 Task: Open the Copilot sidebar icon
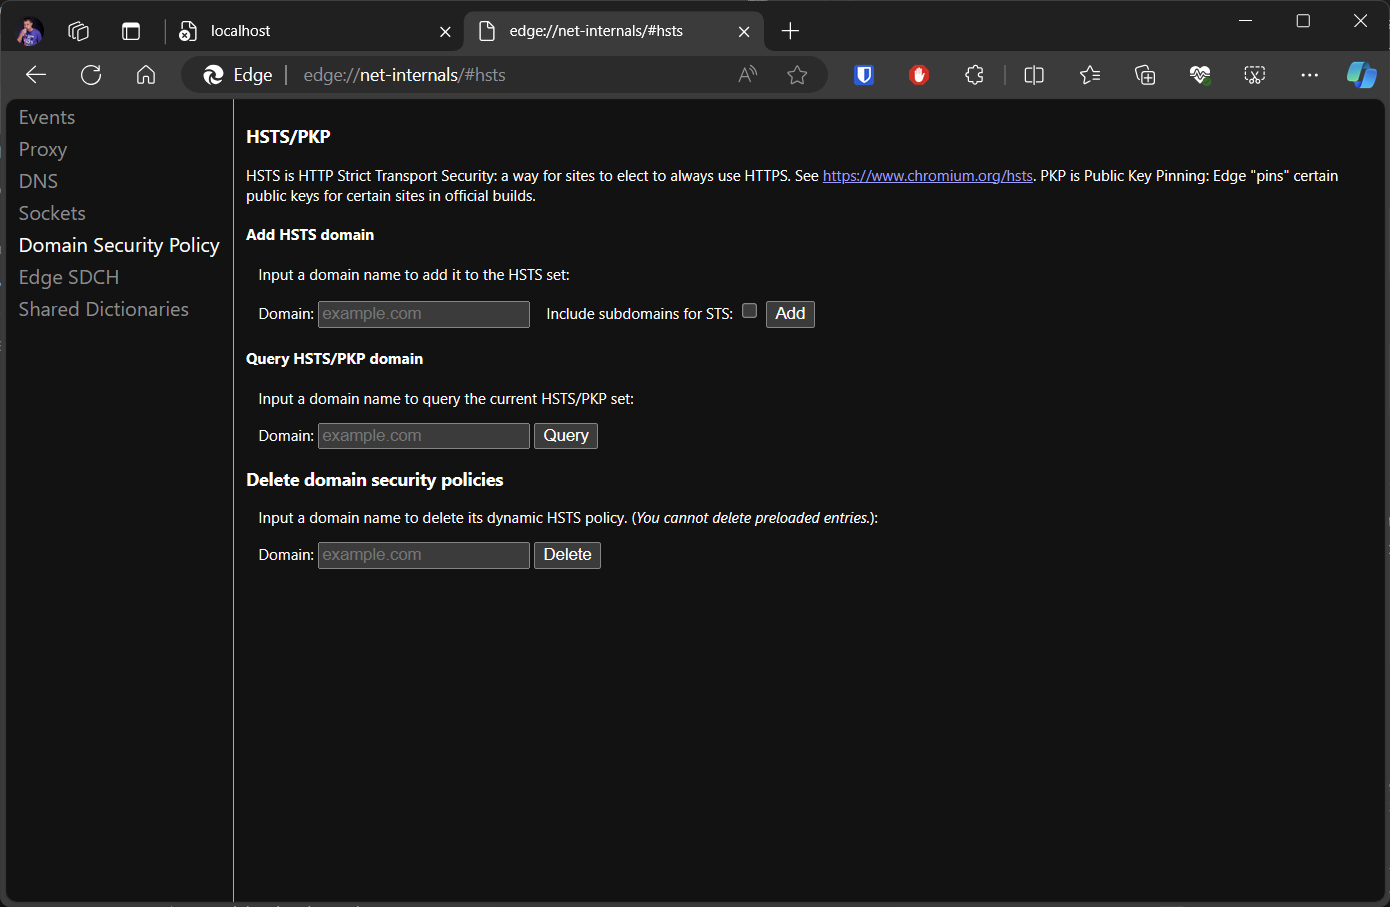click(x=1361, y=75)
